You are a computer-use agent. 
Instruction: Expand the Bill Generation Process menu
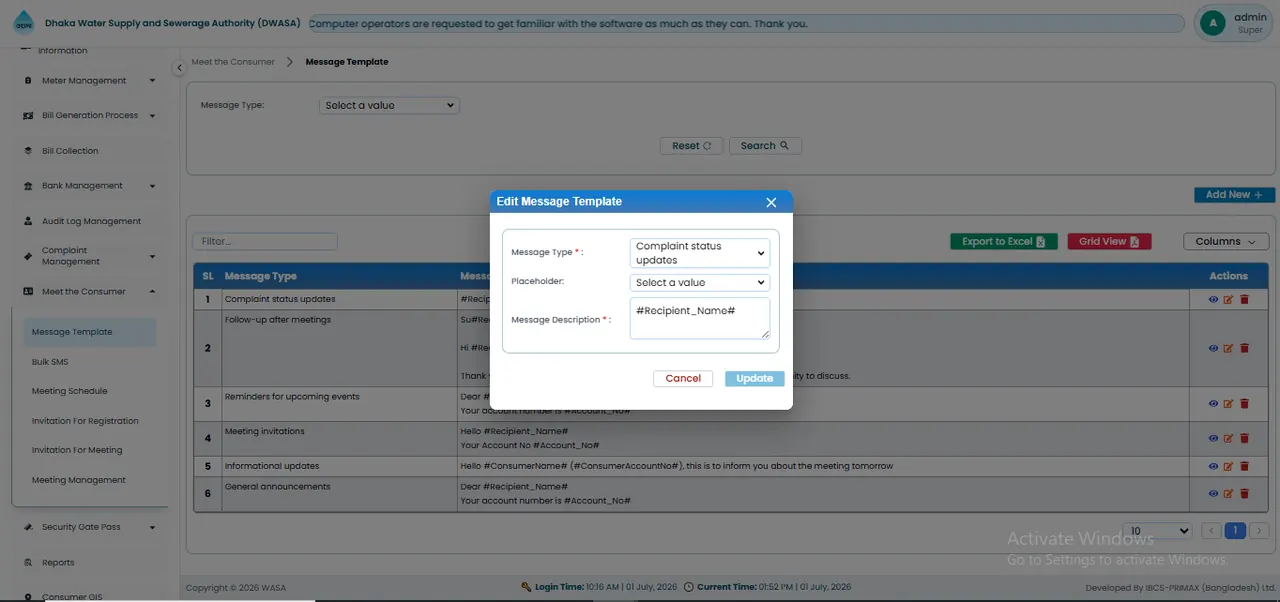click(x=89, y=116)
